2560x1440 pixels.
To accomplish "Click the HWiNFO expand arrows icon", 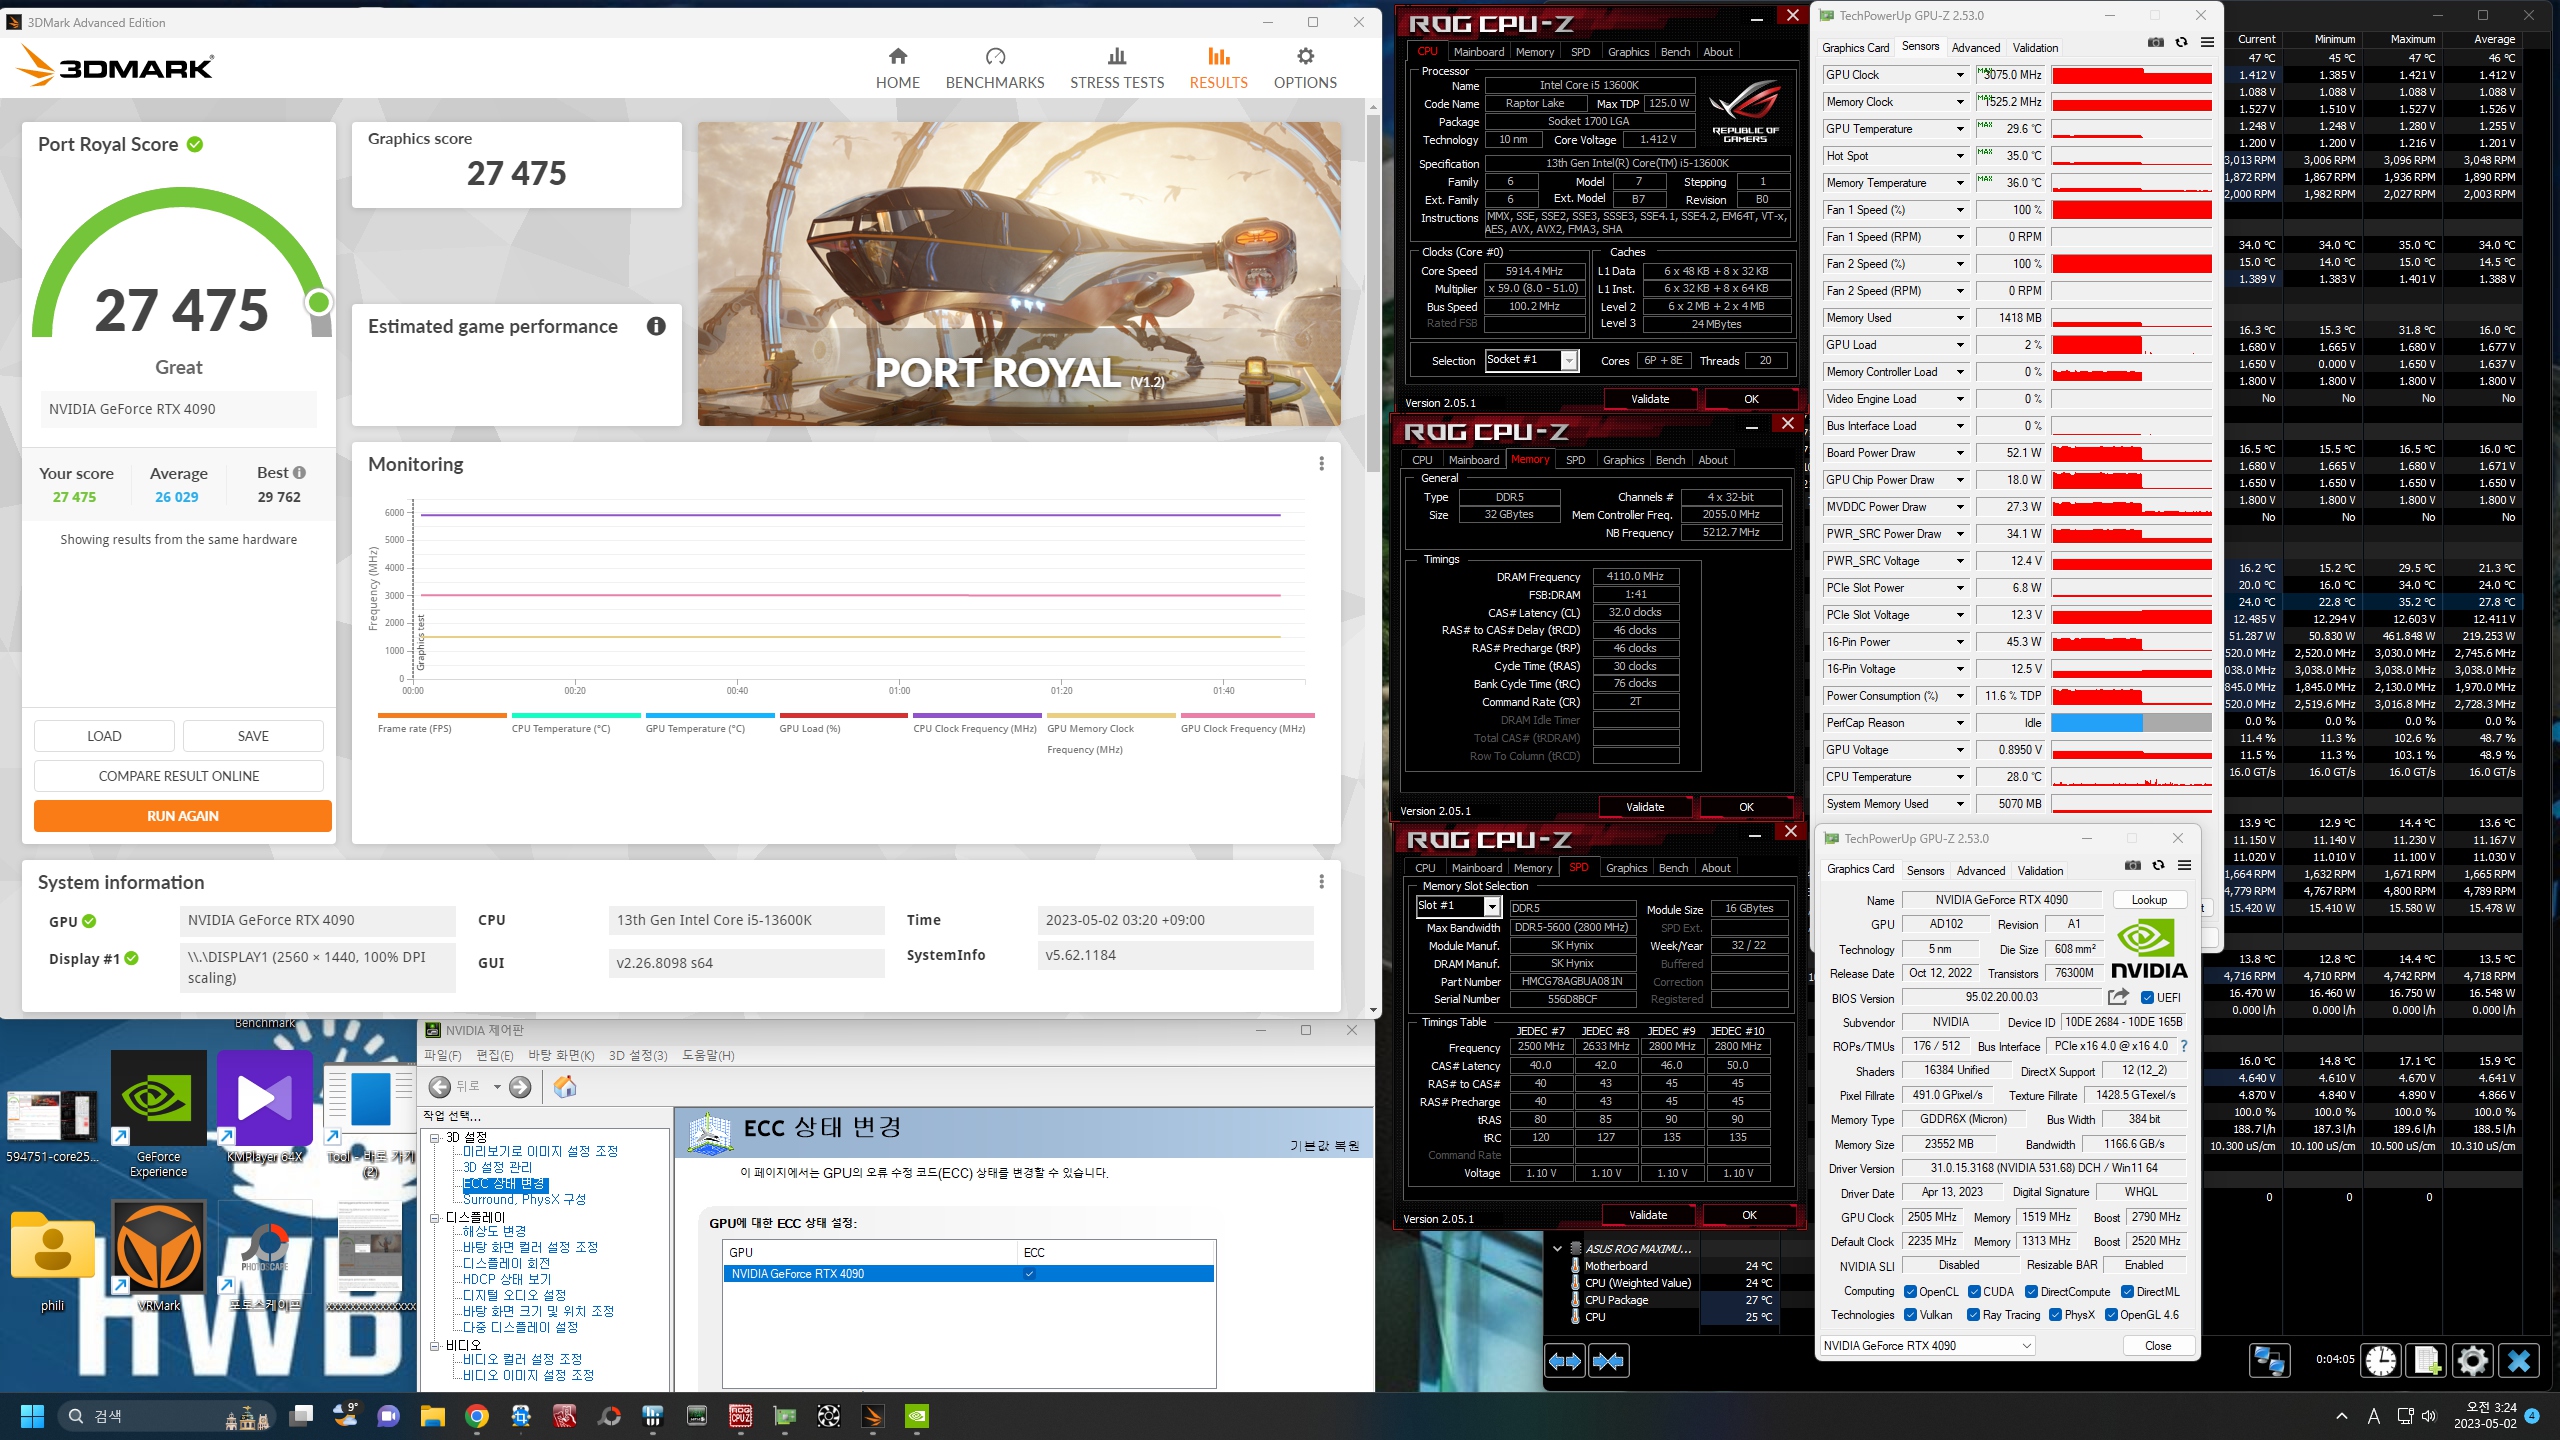I will pos(1565,1361).
